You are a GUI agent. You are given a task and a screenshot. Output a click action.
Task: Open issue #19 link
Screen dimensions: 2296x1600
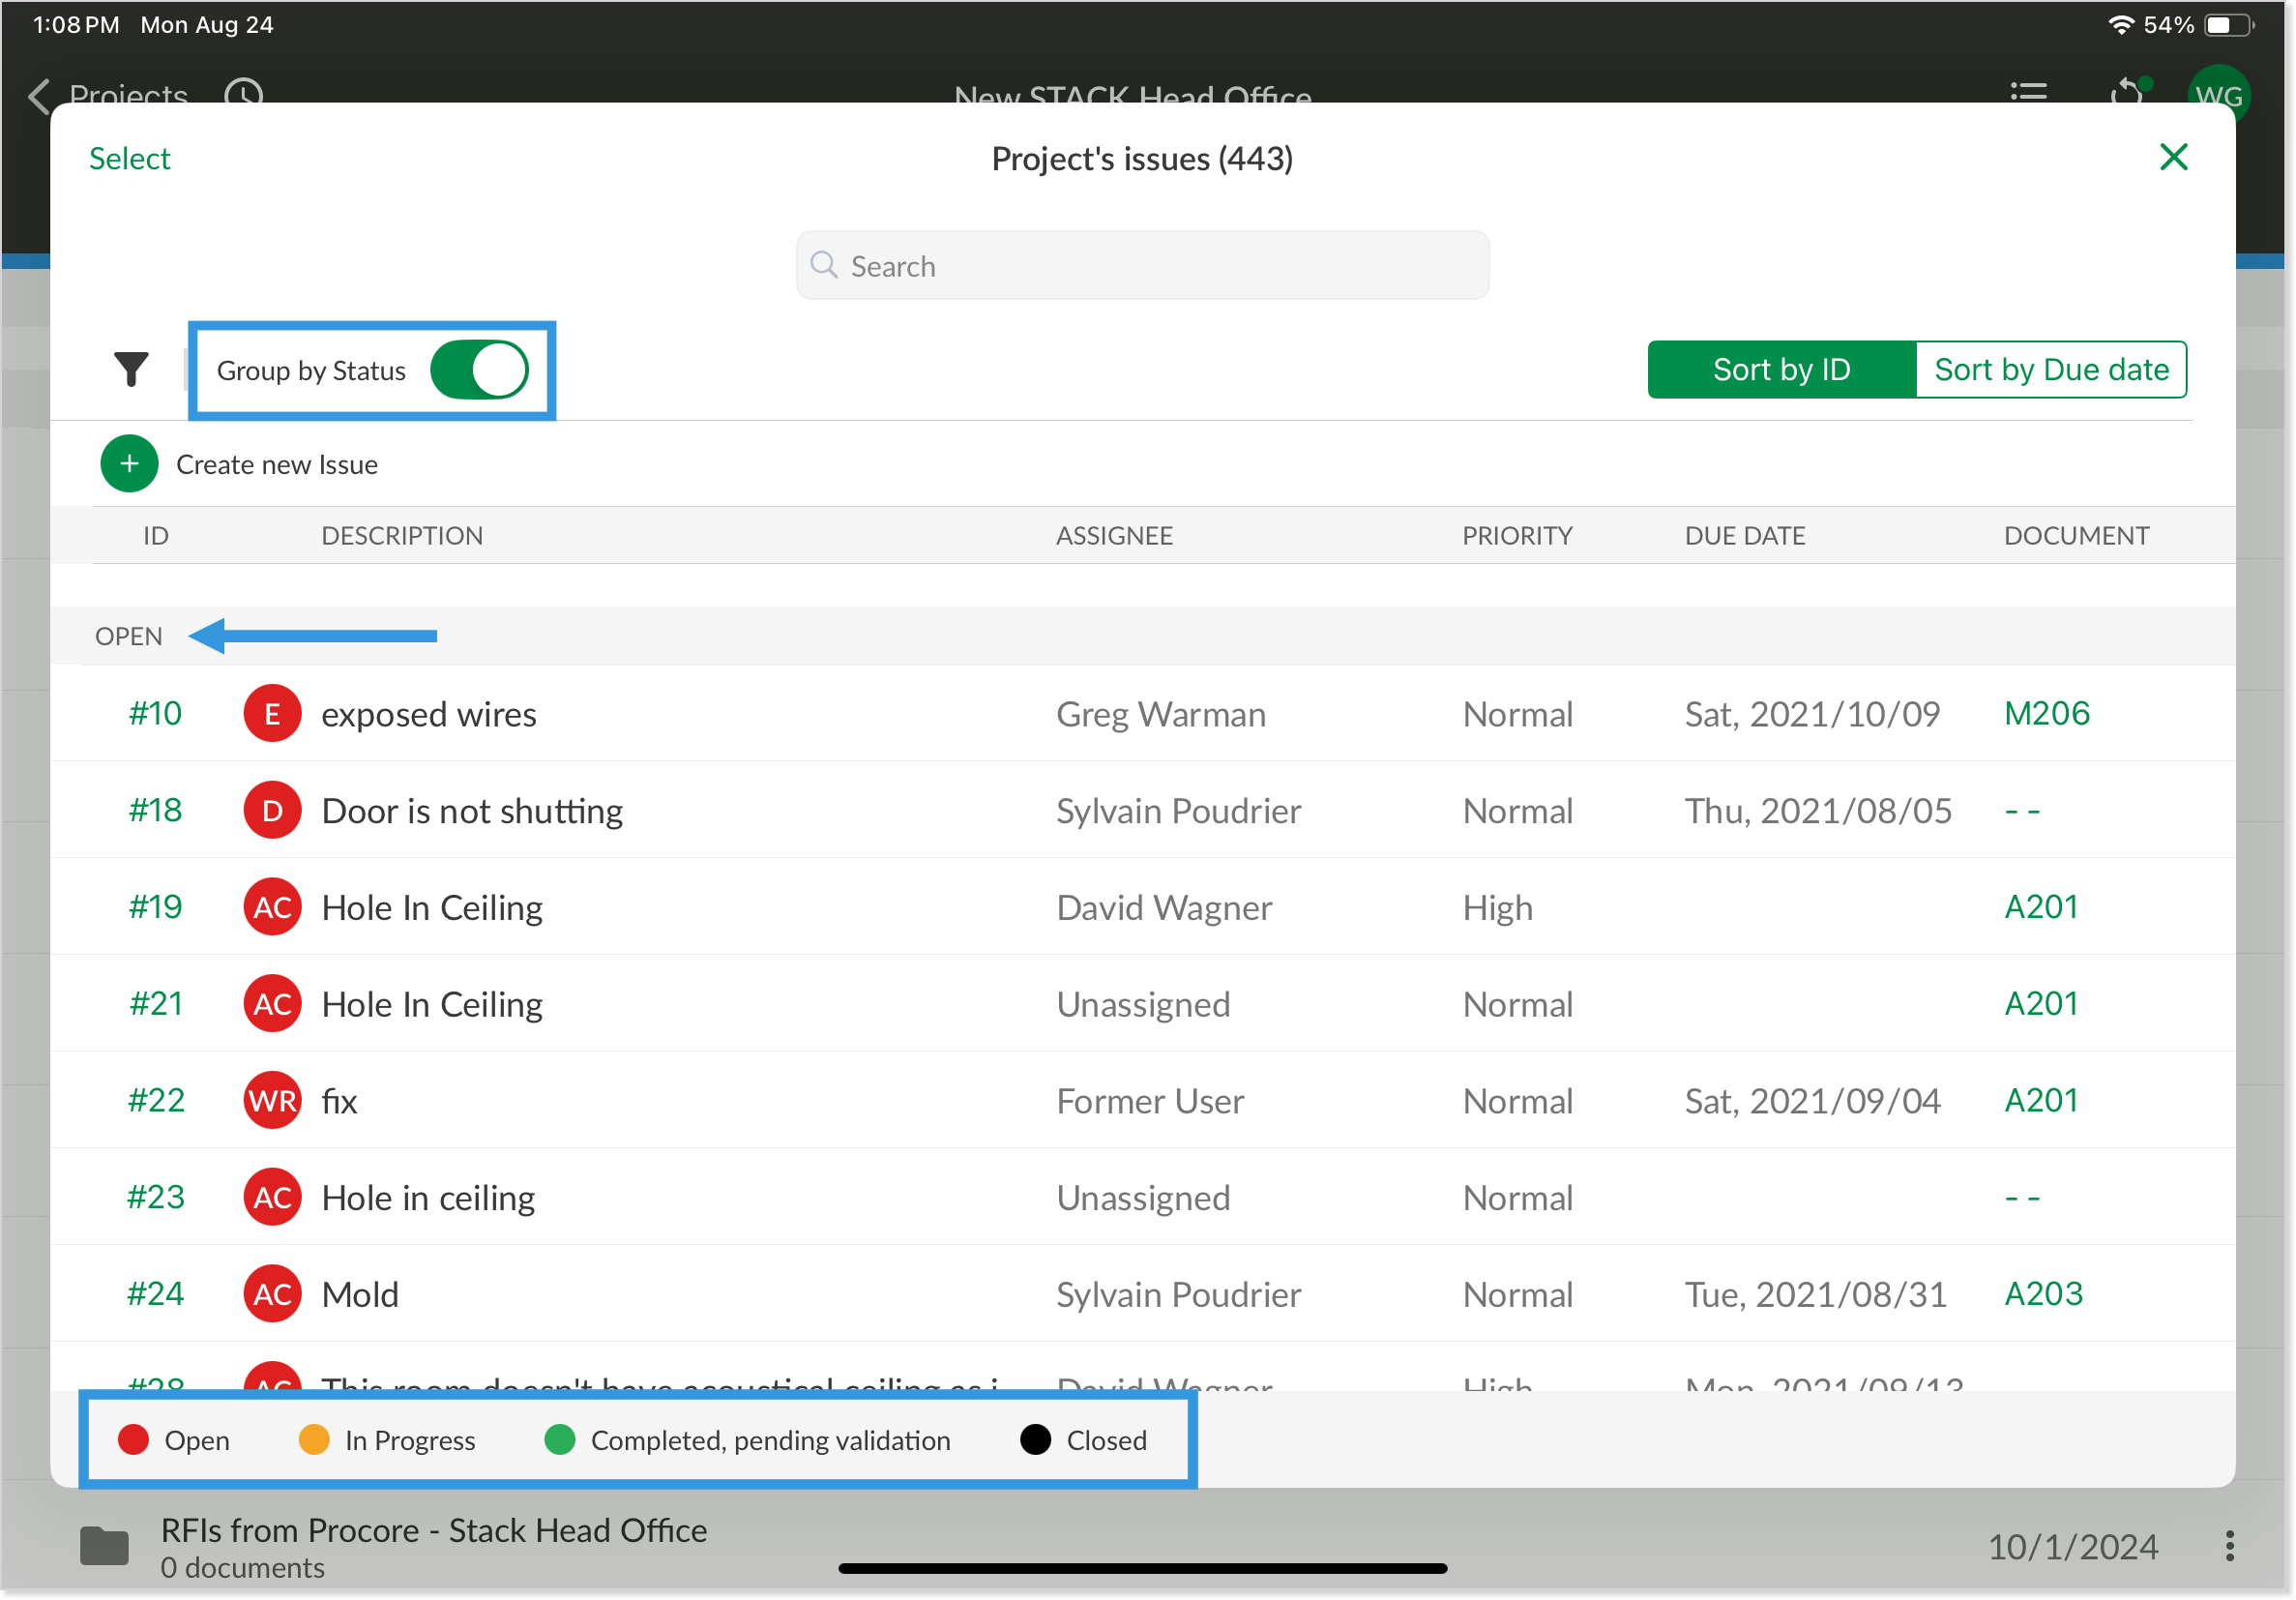click(x=155, y=907)
